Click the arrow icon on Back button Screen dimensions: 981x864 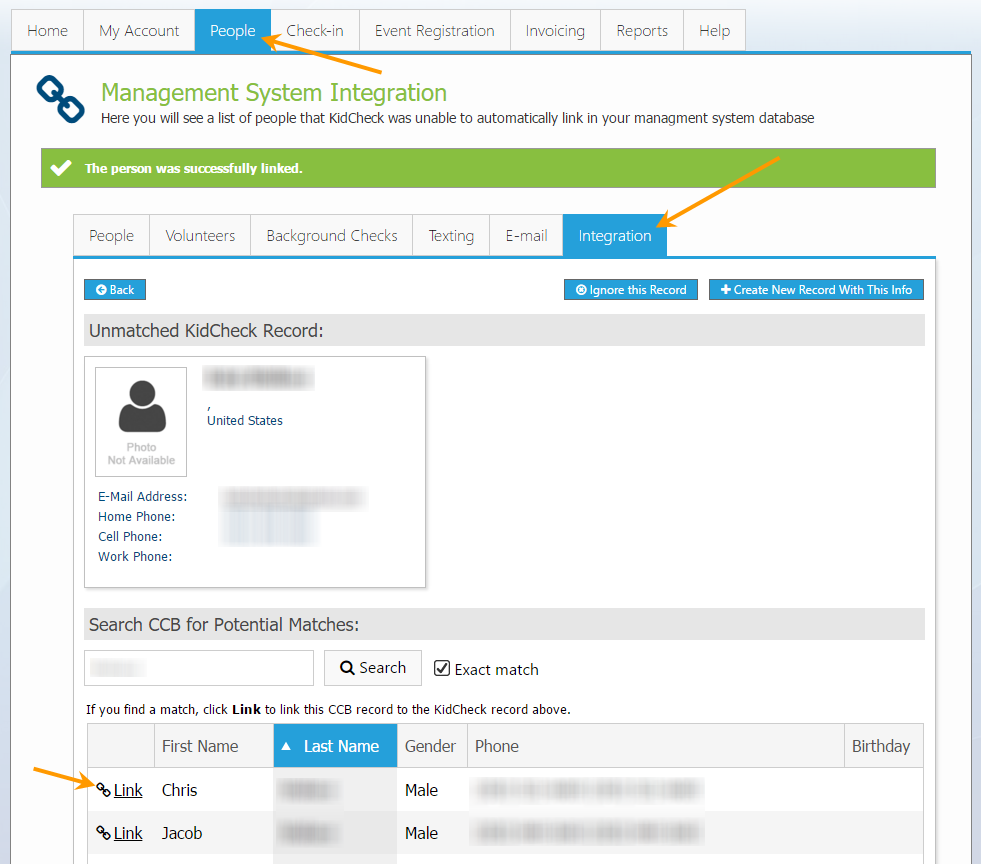pos(101,290)
